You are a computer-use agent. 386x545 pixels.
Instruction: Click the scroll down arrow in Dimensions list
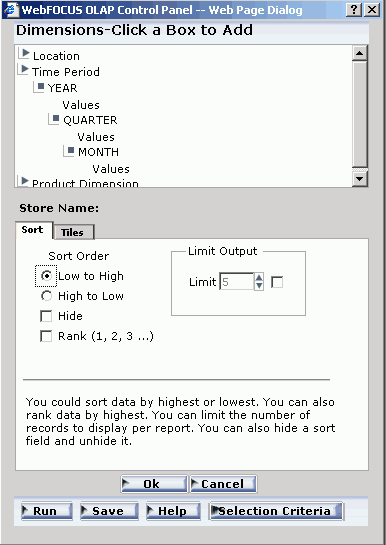pyautogui.click(x=360, y=179)
